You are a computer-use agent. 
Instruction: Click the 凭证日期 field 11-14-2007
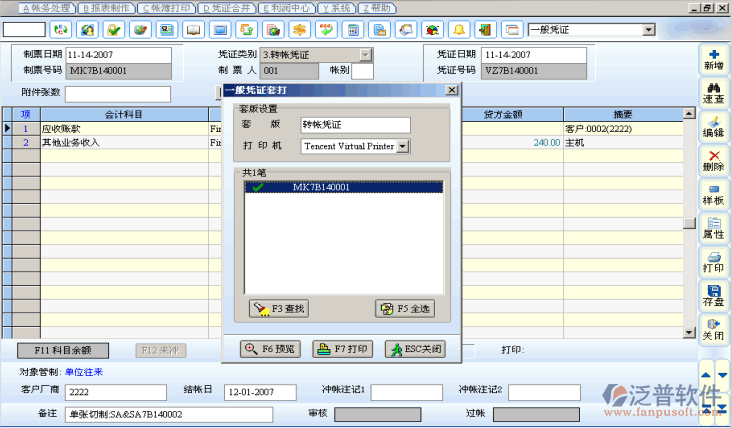coord(534,55)
